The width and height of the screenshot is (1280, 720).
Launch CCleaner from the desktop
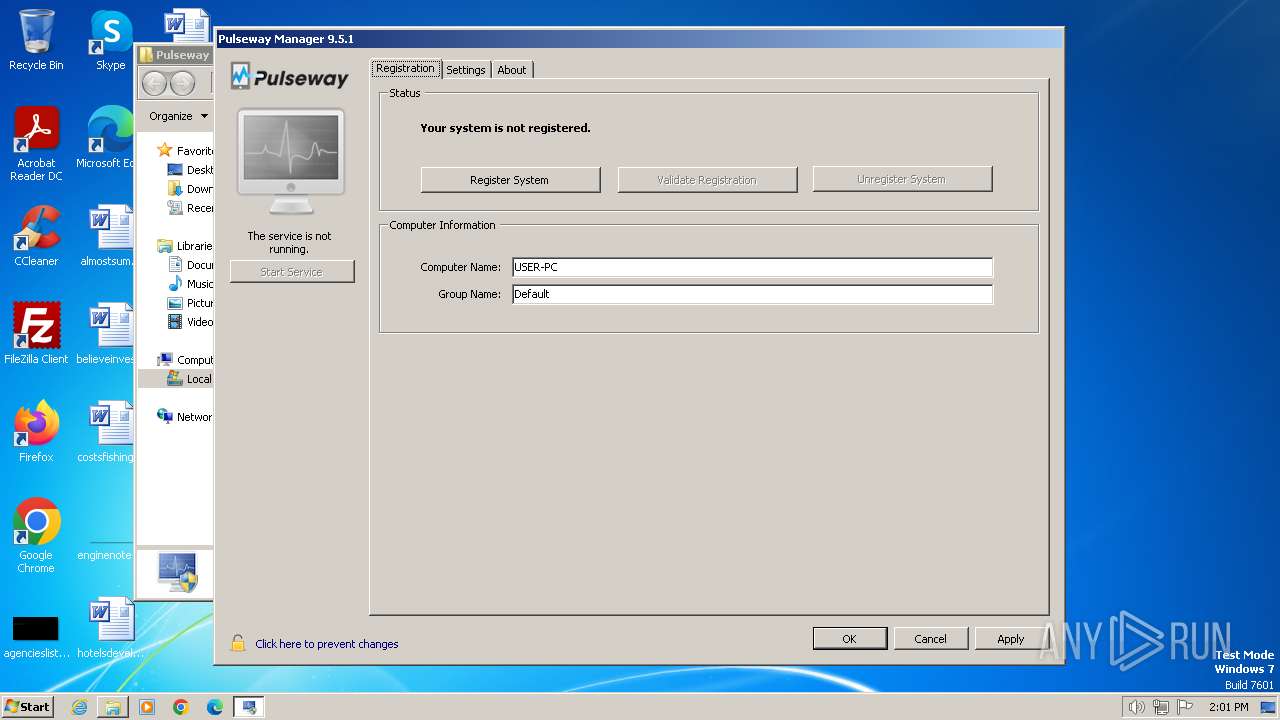[x=36, y=236]
